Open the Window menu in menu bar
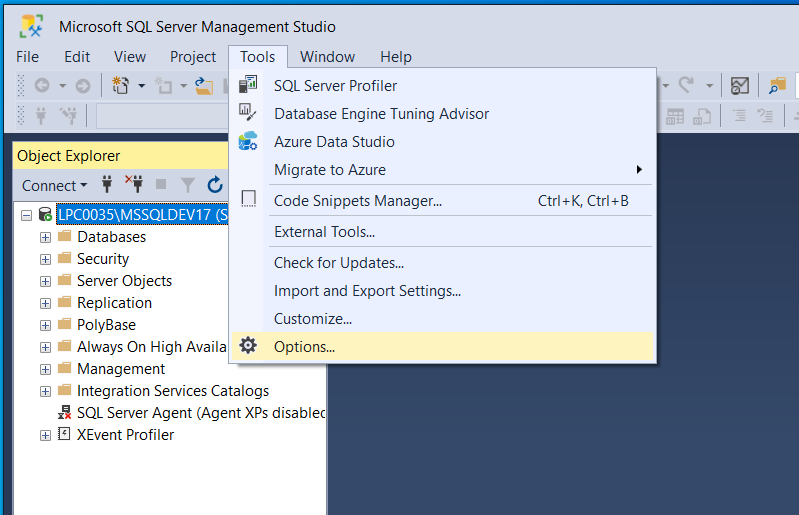 327,57
